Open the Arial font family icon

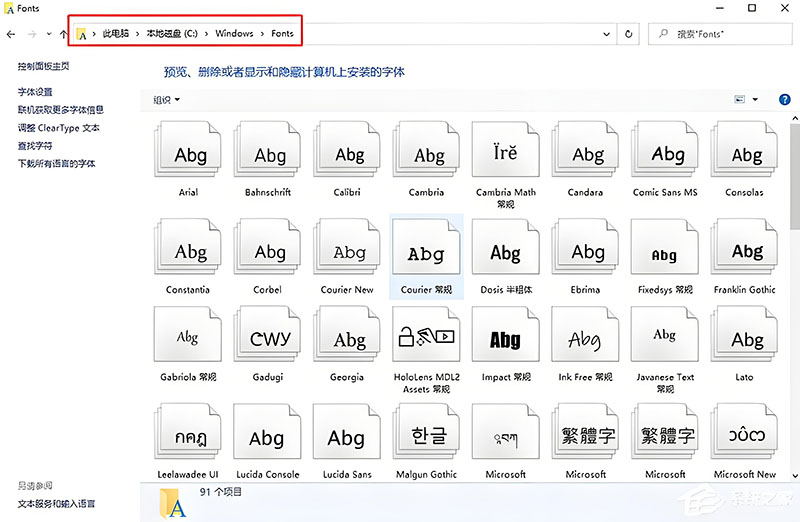click(188, 149)
